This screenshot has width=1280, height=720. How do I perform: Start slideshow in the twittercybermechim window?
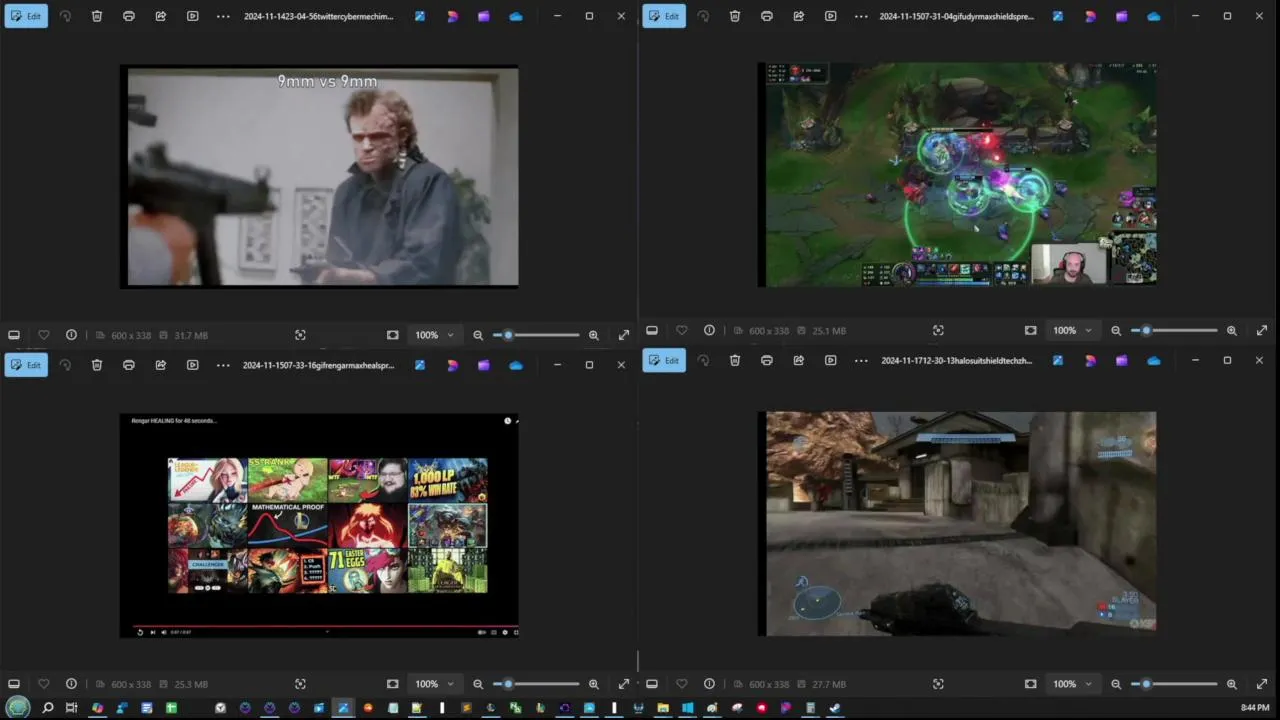pyautogui.click(x=193, y=16)
